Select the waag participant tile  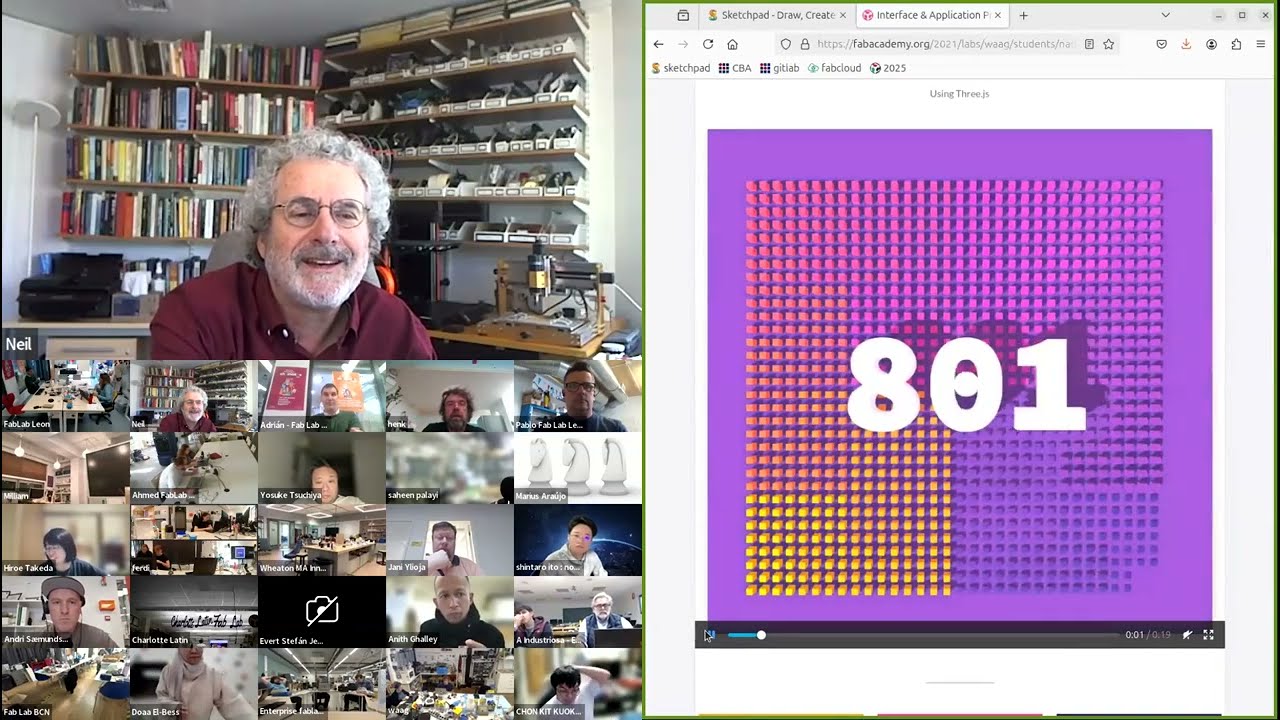[449, 684]
